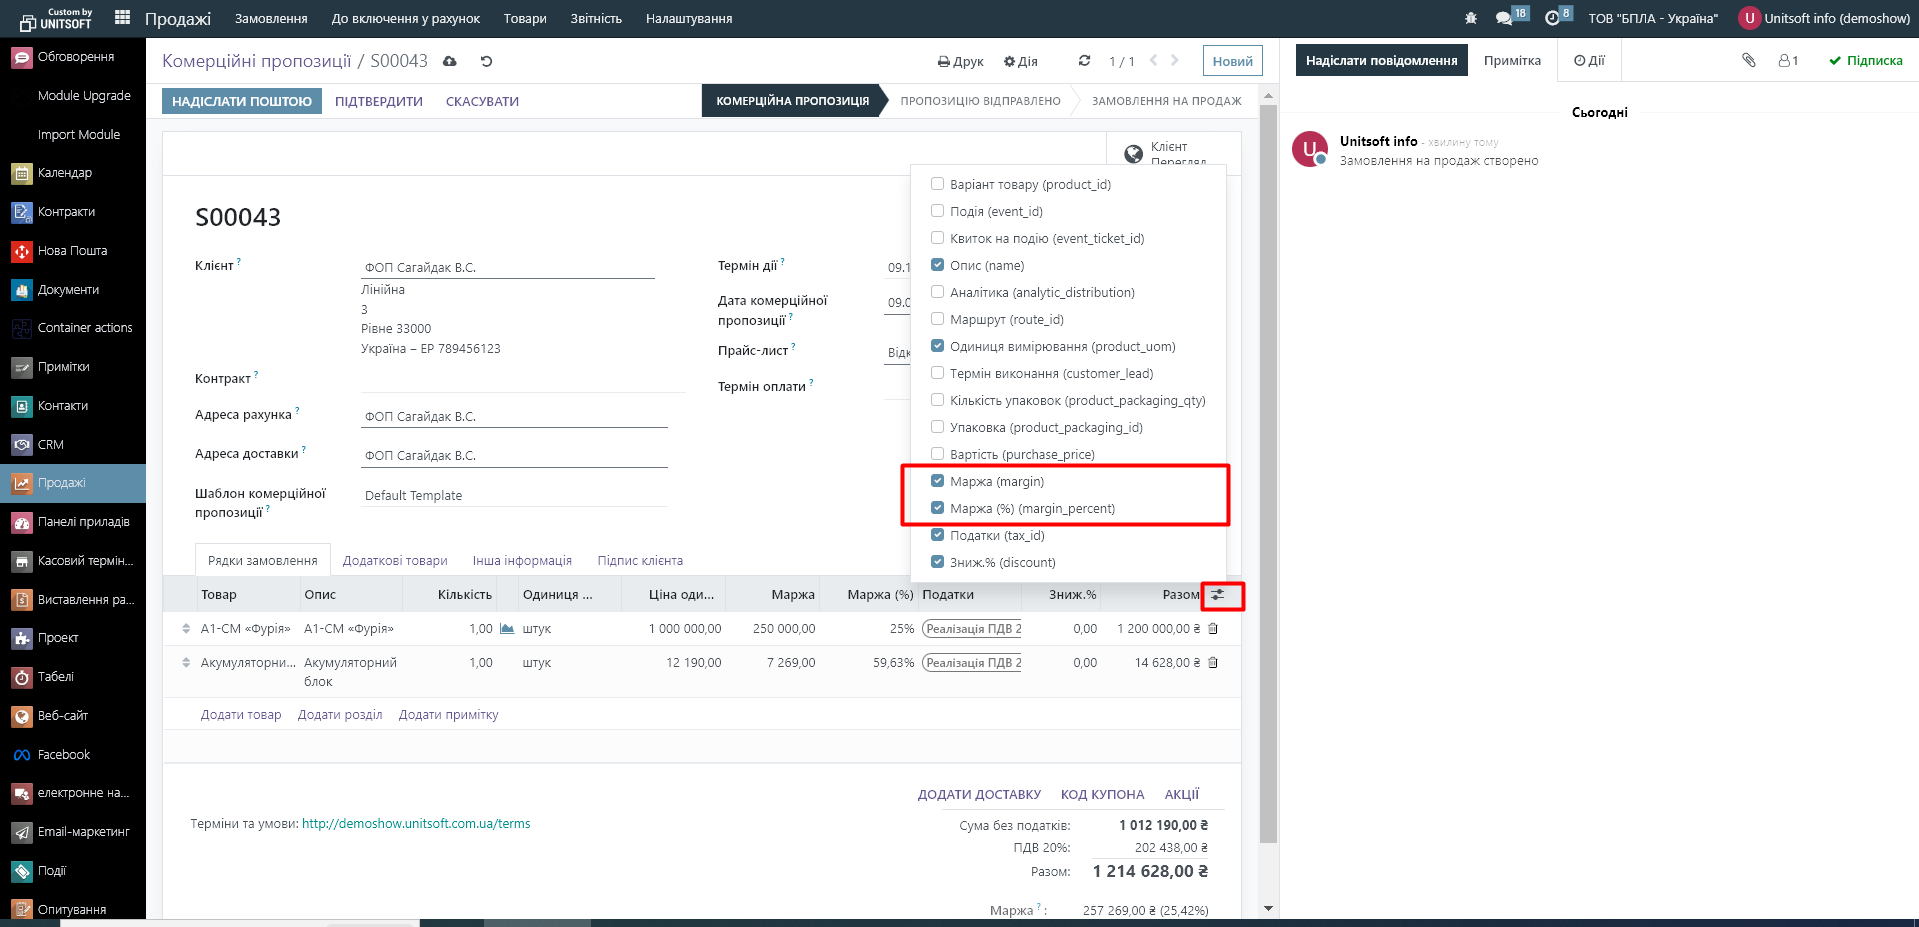Open the terms and conditions link

pos(416,824)
